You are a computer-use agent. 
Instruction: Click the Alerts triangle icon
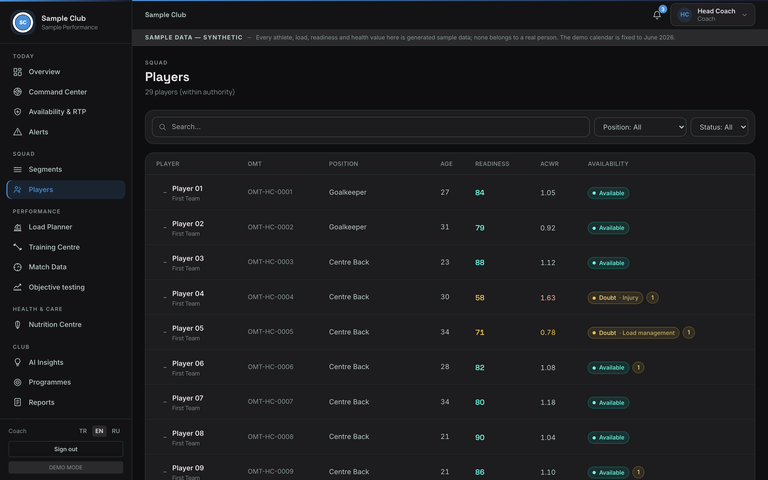tap(18, 132)
